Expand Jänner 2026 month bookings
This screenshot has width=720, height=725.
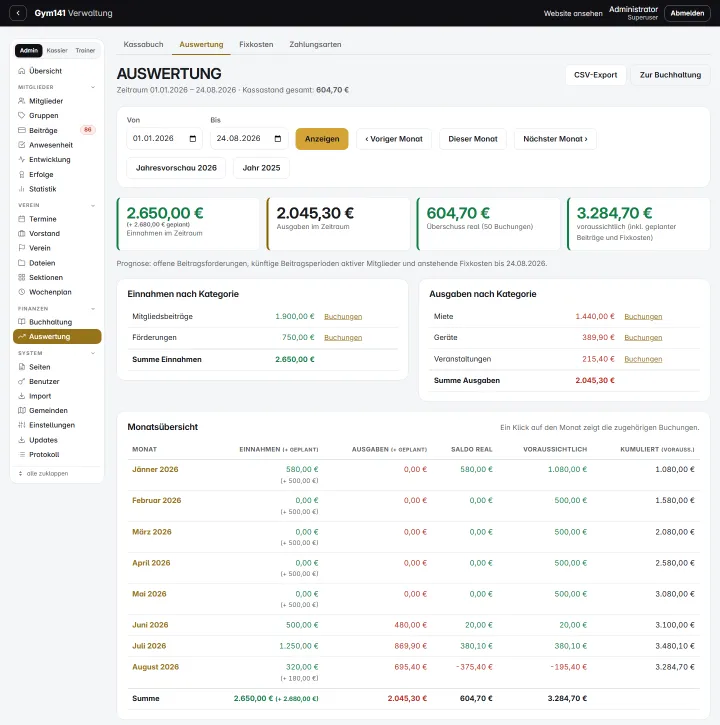pyautogui.click(x=155, y=469)
